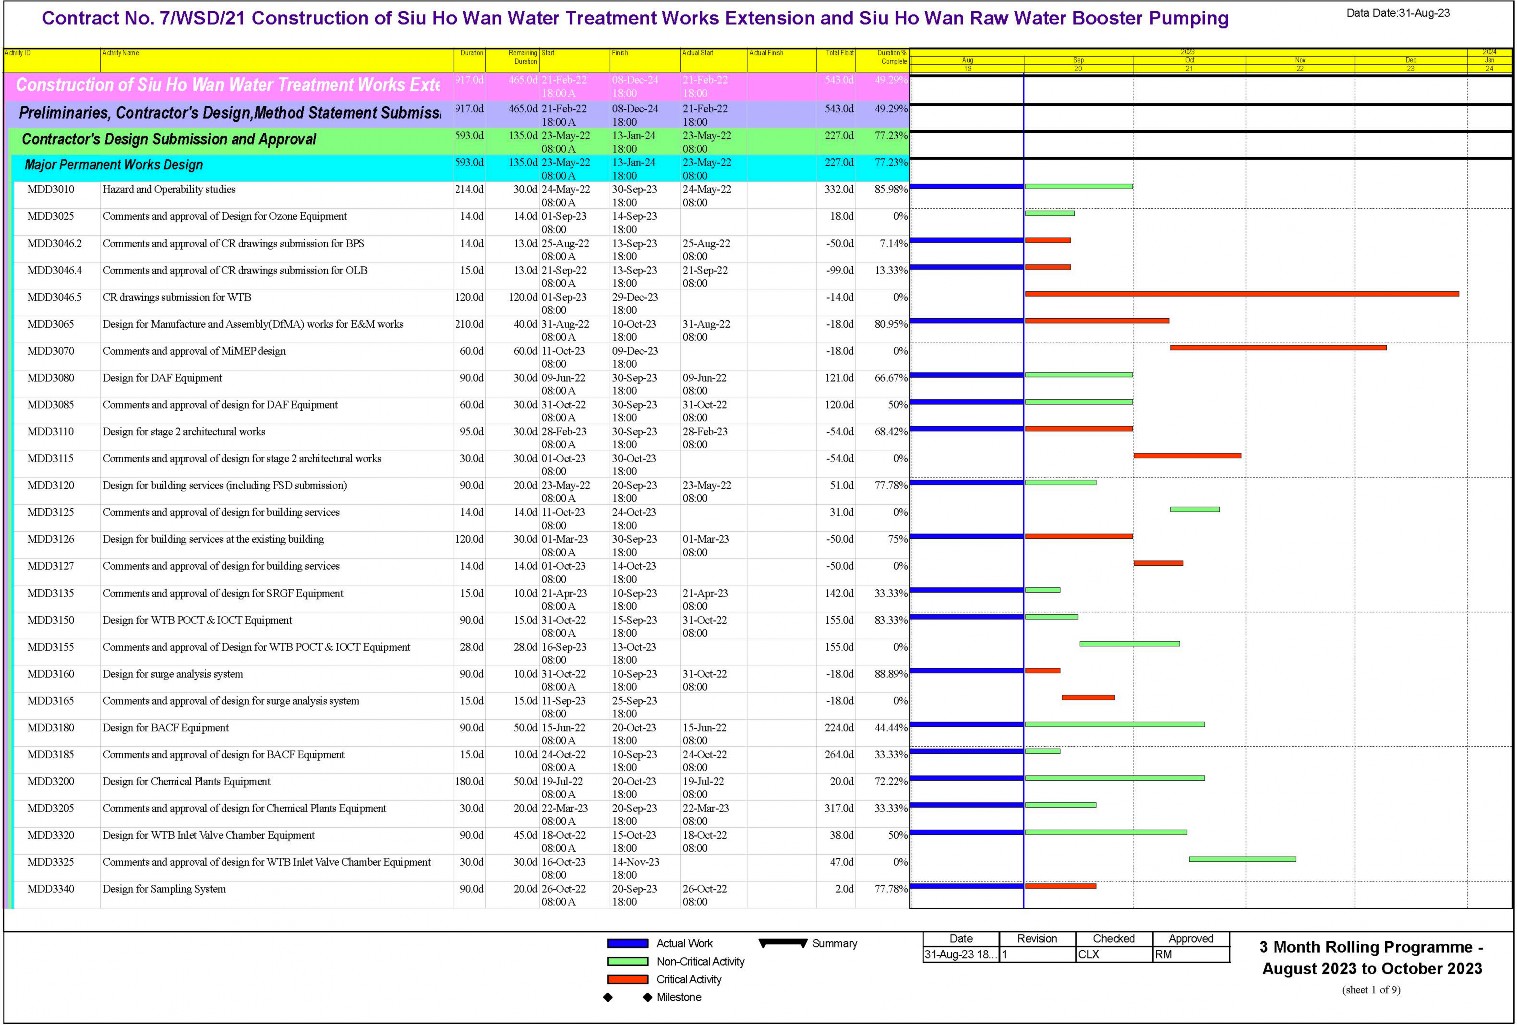Click the -99.0d total float value
The image size is (1517, 1025).
point(839,271)
